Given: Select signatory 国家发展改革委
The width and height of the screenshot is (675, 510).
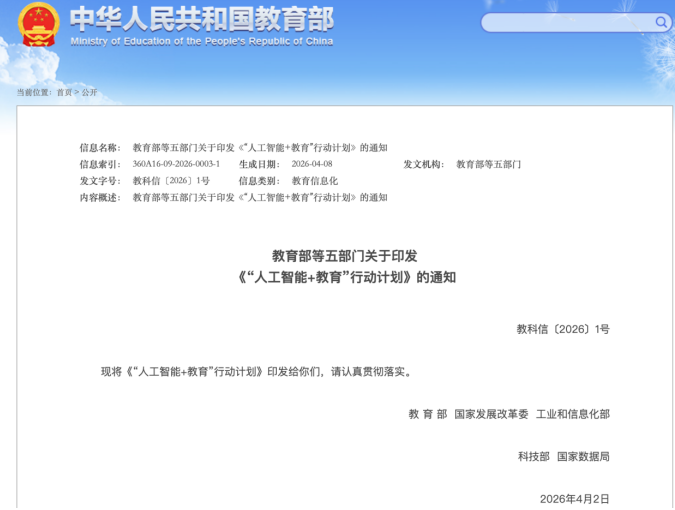Looking at the screenshot, I should tap(491, 414).
